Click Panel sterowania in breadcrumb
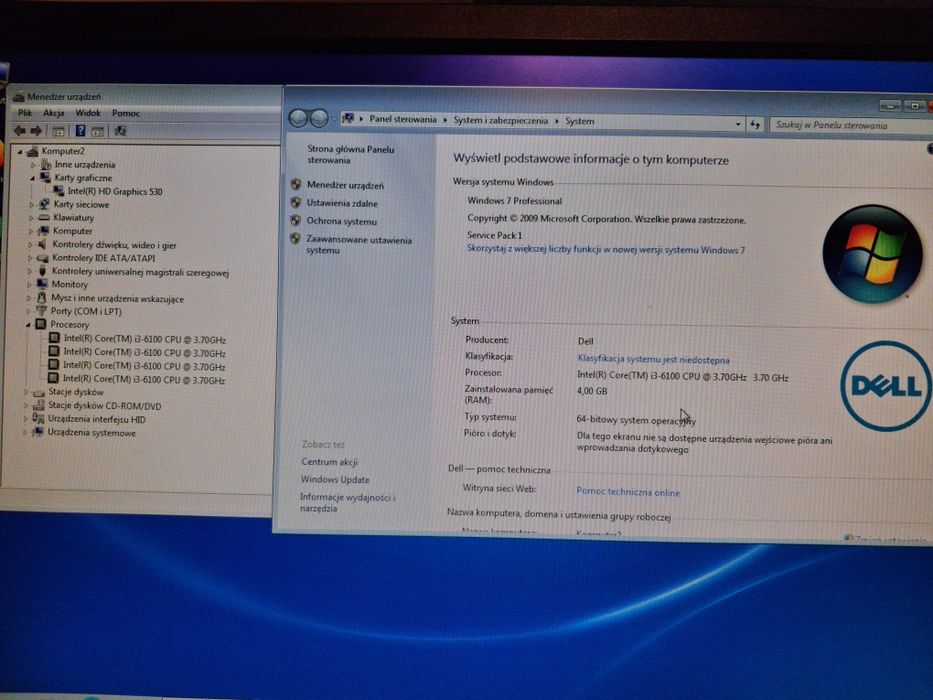This screenshot has height=700, width=933. tap(403, 120)
